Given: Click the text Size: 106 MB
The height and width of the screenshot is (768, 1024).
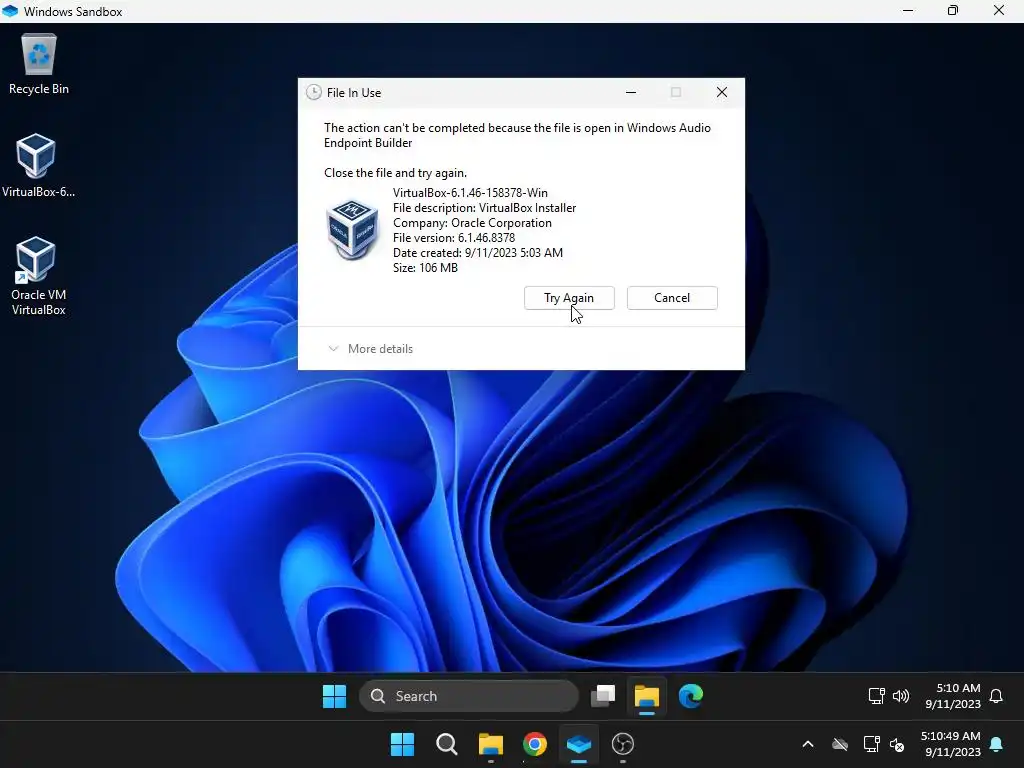Looking at the screenshot, I should (x=425, y=268).
